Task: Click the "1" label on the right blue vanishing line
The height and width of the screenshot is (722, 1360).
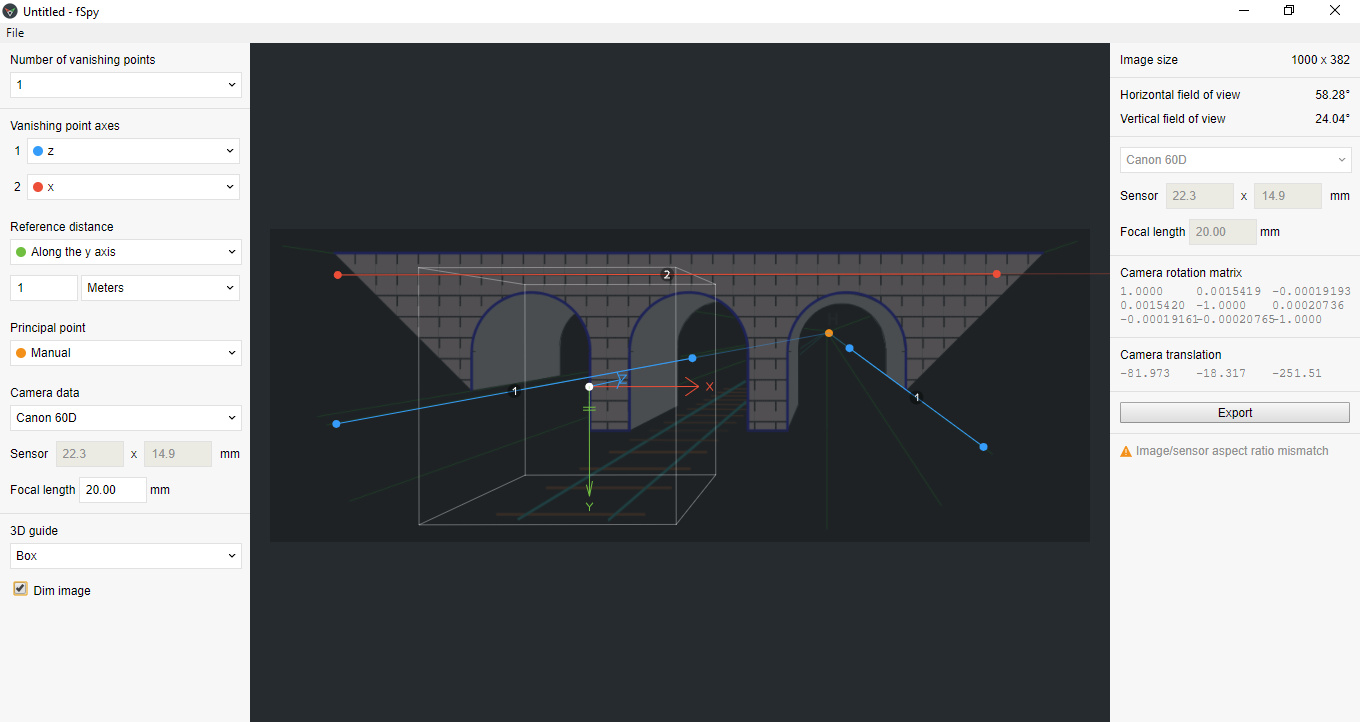Action: pyautogui.click(x=917, y=398)
